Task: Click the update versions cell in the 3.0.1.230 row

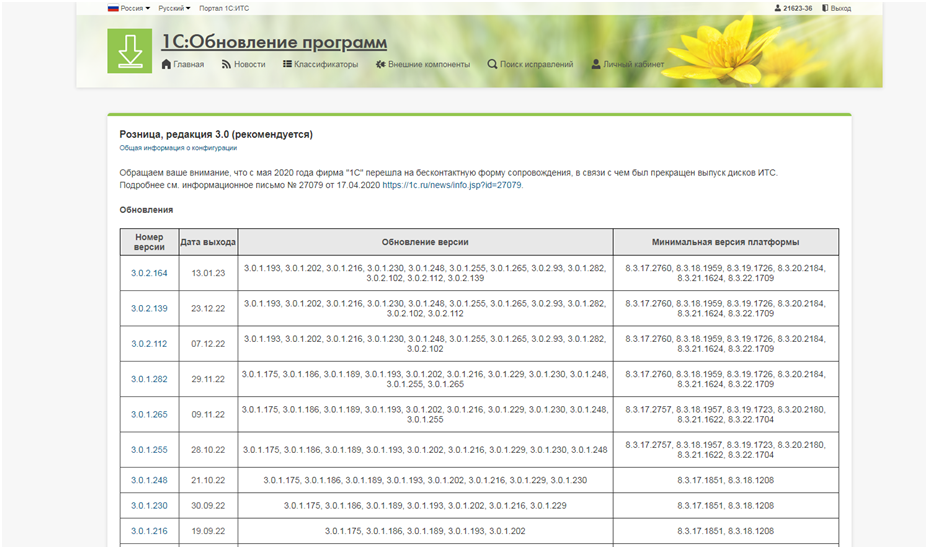Action: pyautogui.click(x=425, y=506)
